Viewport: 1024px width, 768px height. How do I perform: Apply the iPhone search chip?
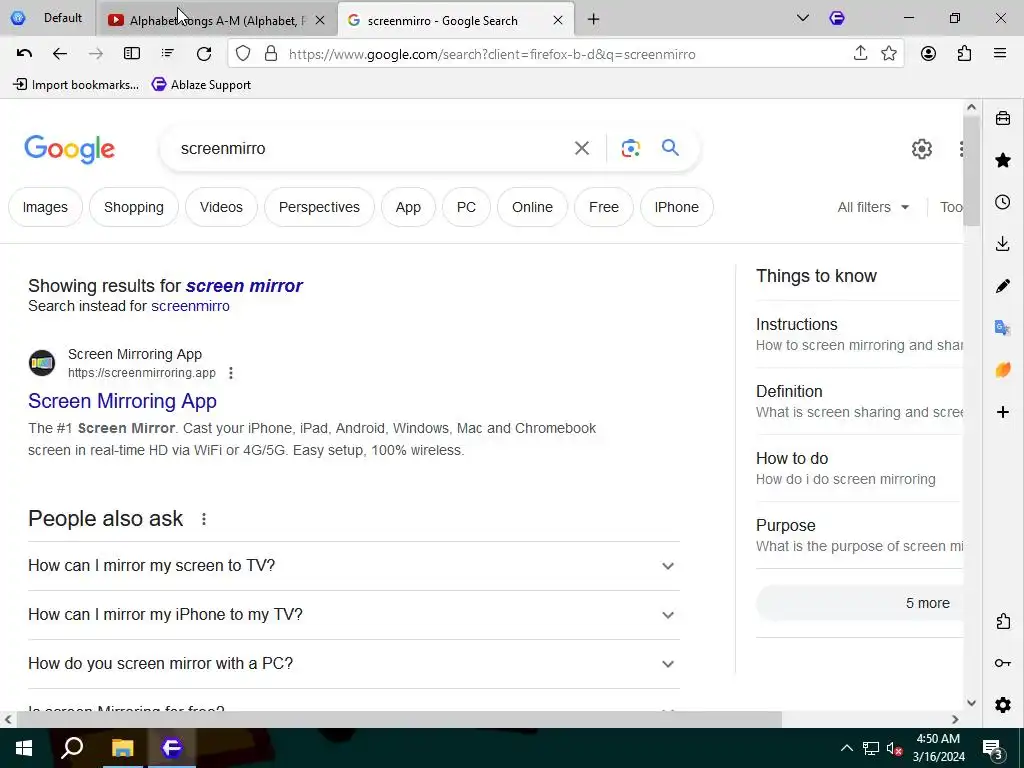pyautogui.click(x=677, y=207)
